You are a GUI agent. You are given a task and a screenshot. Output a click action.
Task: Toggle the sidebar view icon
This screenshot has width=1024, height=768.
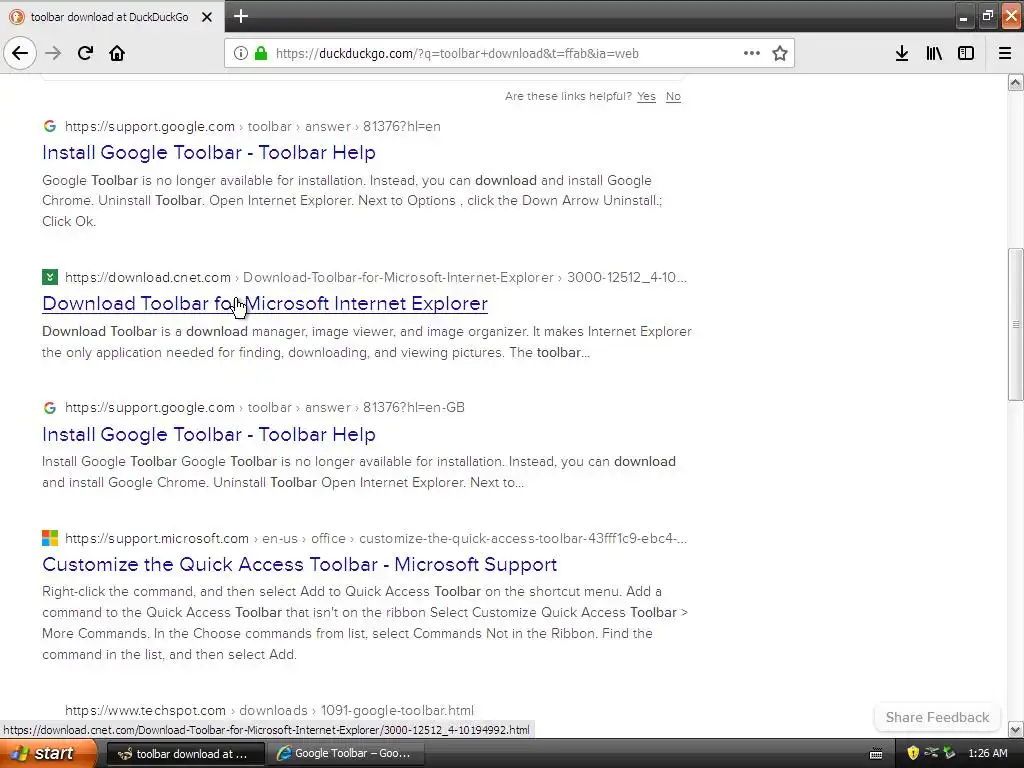pyautogui.click(x=966, y=53)
